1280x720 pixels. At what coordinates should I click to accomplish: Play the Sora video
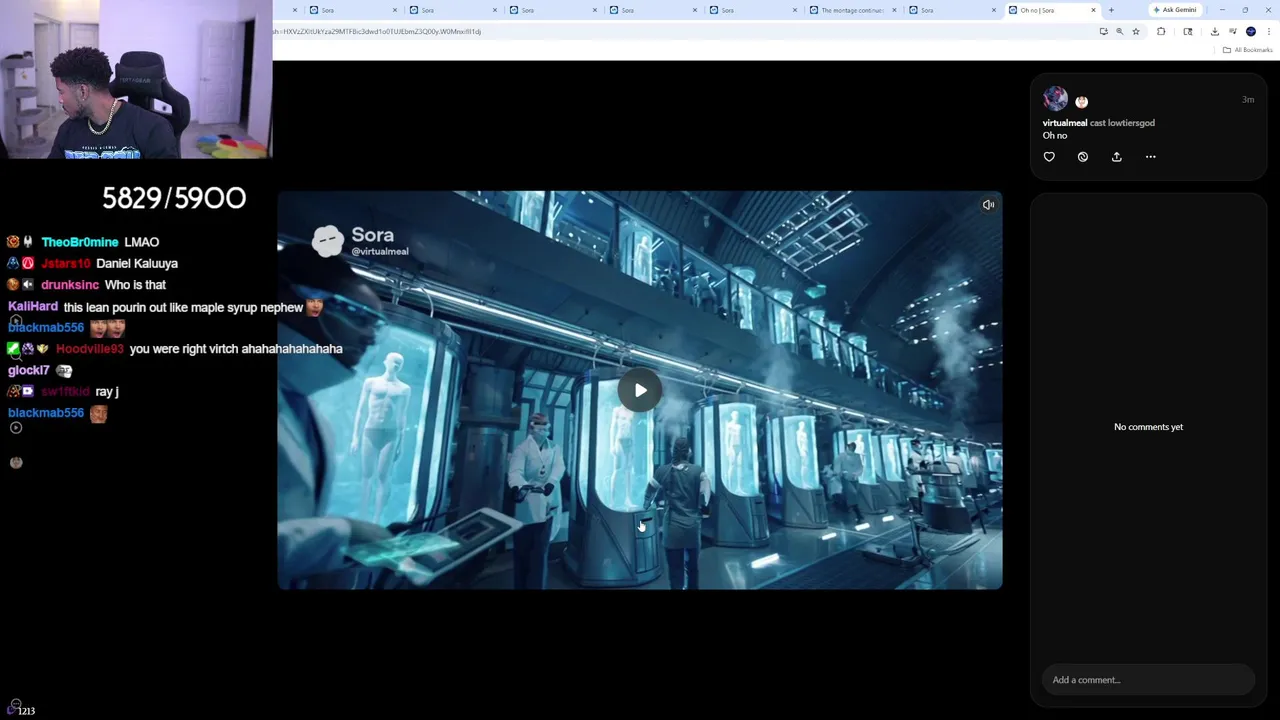coord(640,391)
